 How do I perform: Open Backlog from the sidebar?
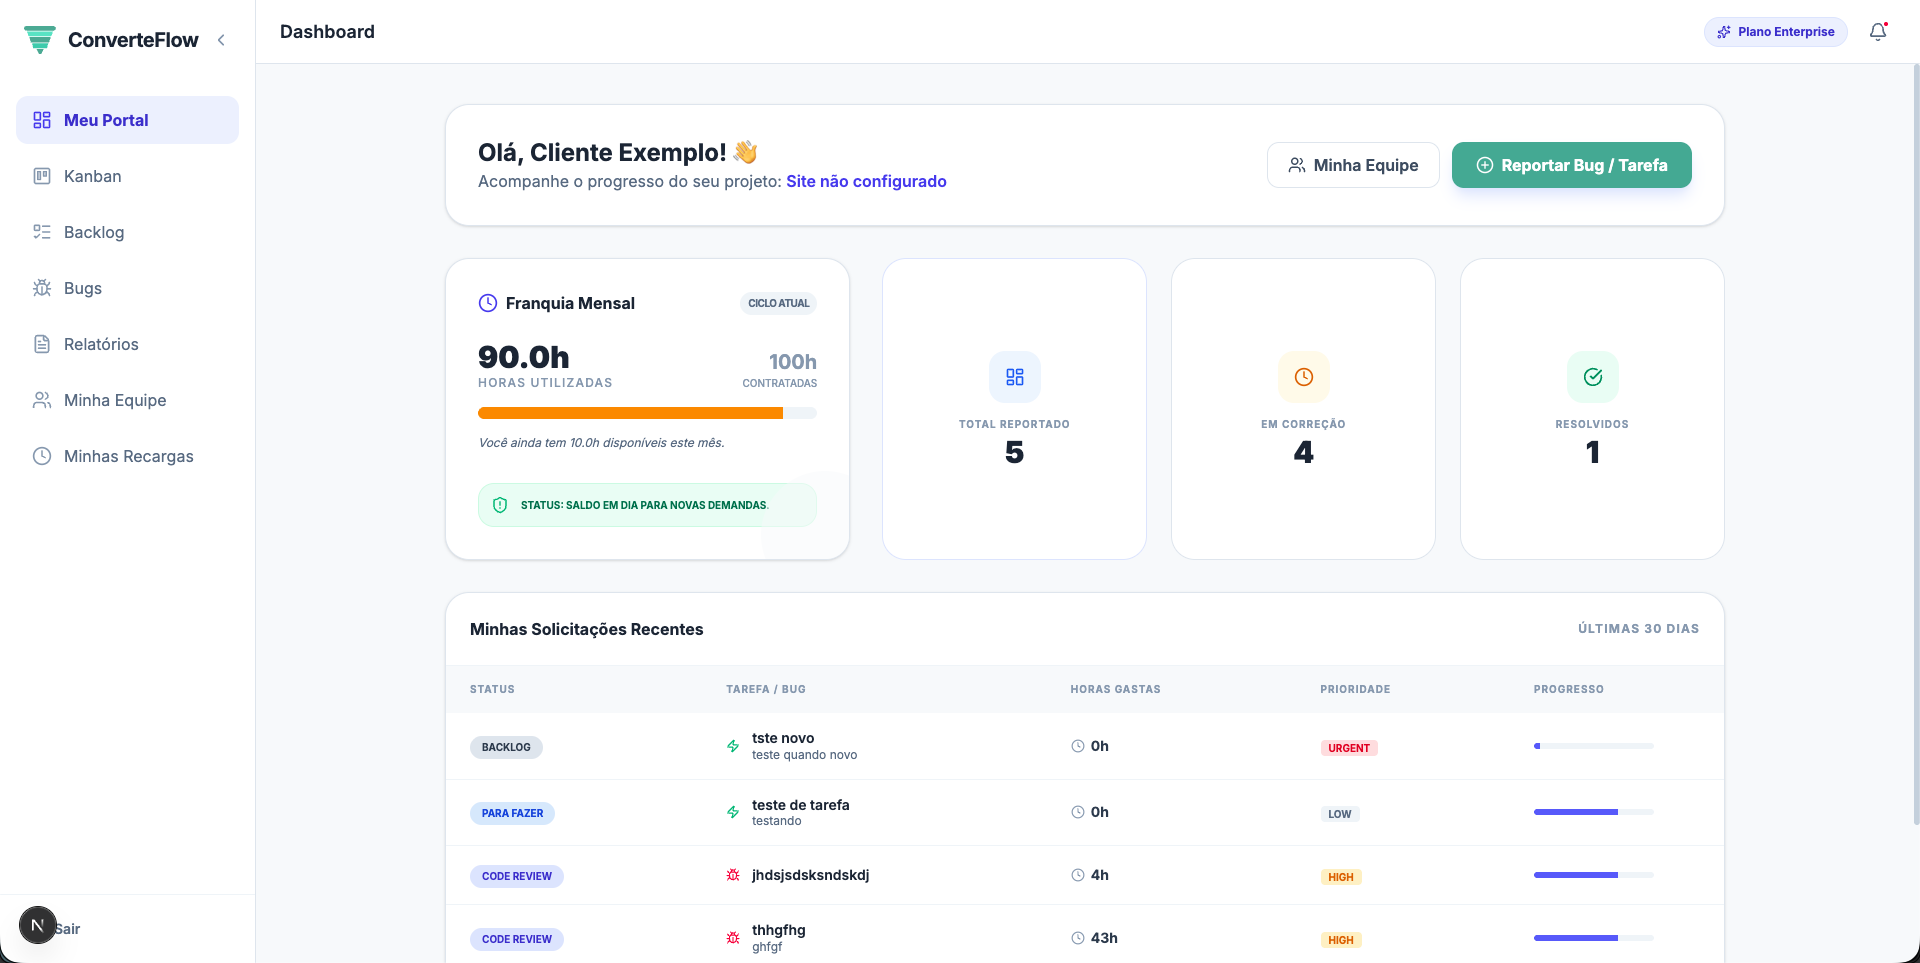pos(94,232)
